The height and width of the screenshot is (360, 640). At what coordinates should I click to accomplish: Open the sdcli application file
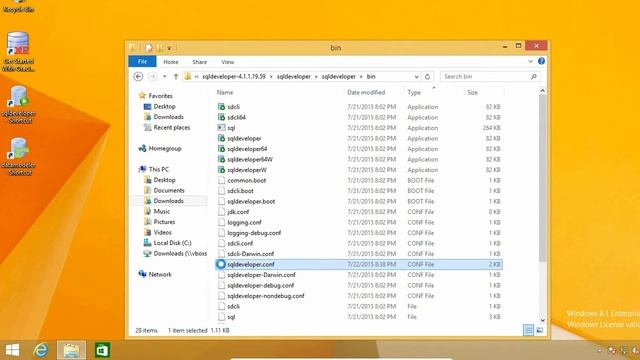[233, 107]
